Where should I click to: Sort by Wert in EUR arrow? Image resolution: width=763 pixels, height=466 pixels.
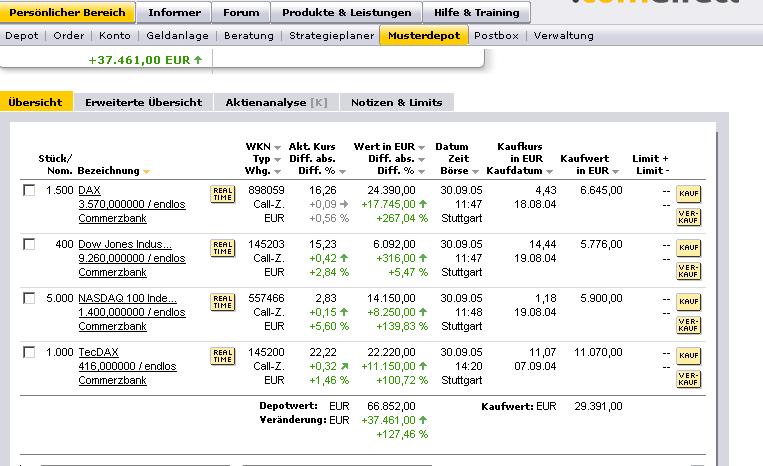pyautogui.click(x=422, y=147)
